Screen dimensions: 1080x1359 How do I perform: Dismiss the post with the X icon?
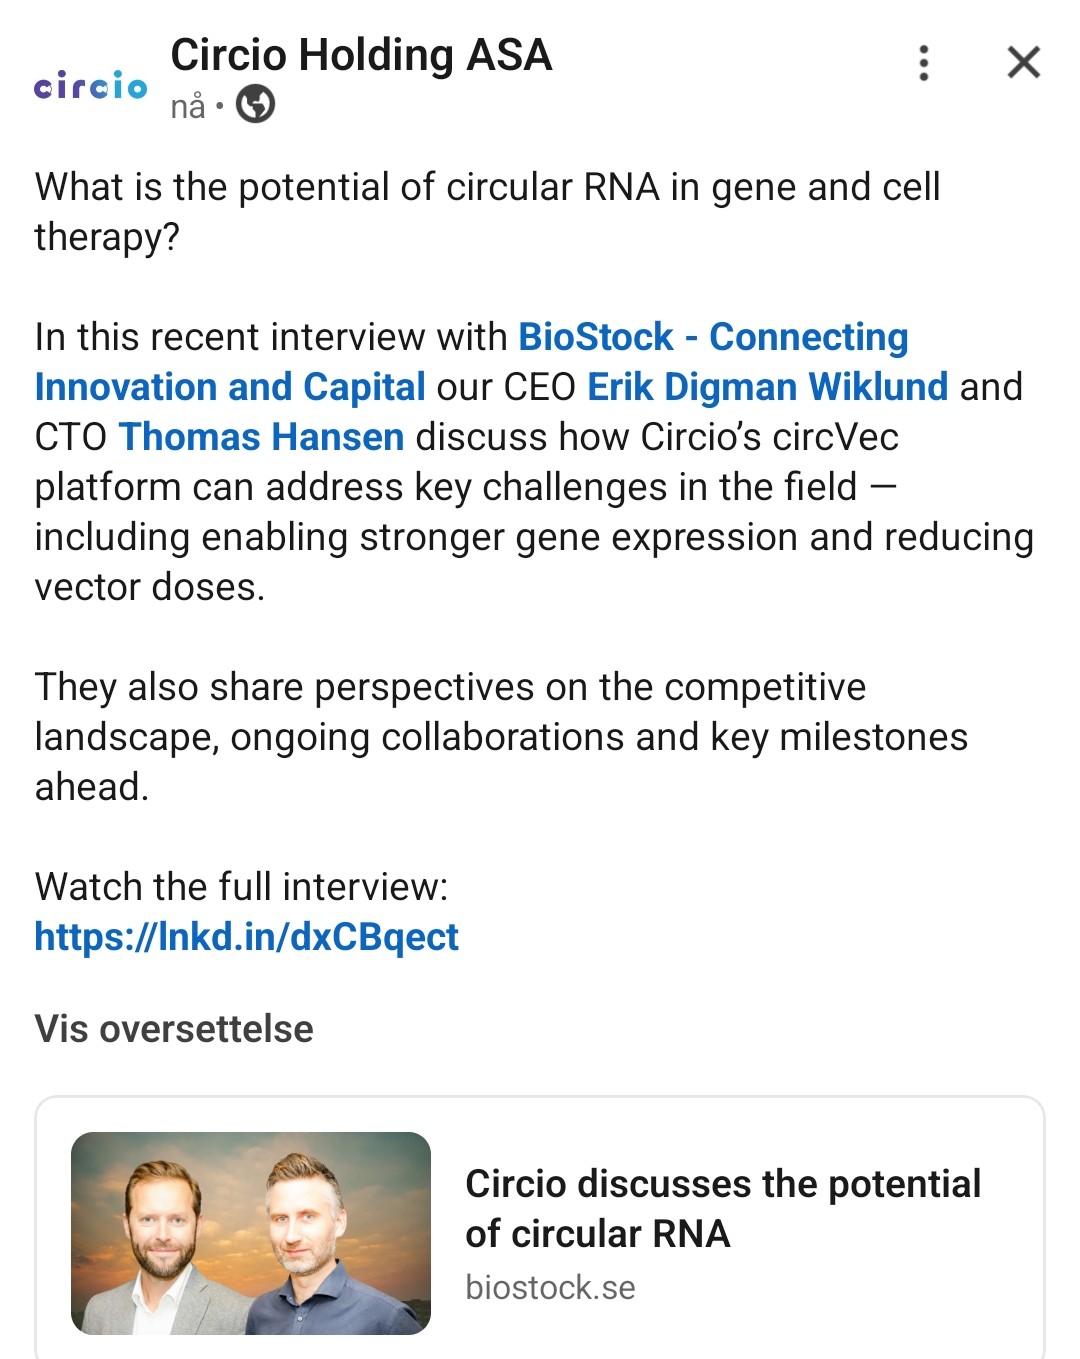[1023, 63]
